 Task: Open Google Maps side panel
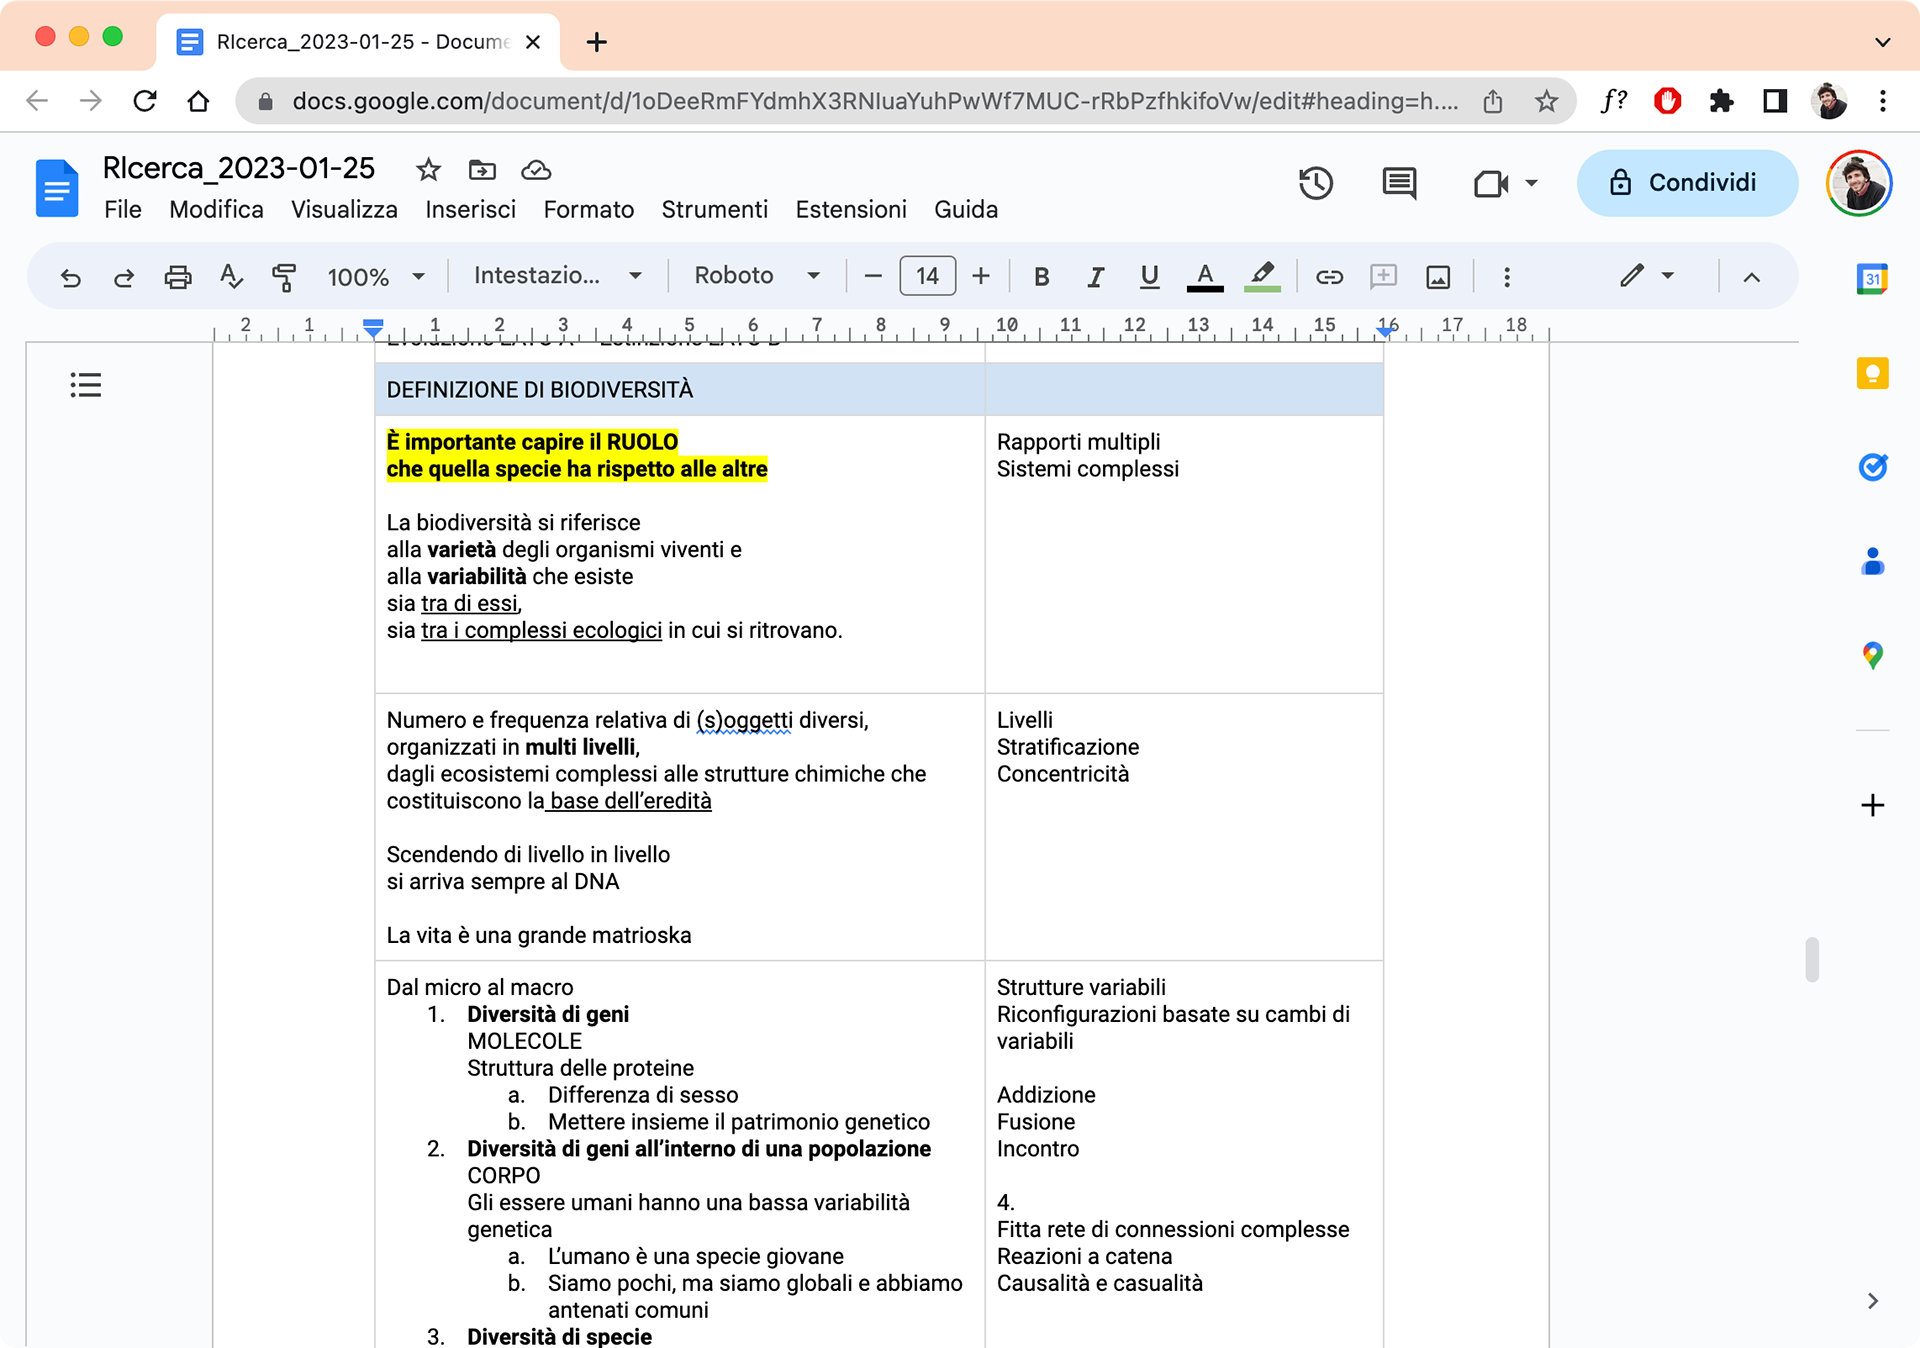(x=1872, y=655)
